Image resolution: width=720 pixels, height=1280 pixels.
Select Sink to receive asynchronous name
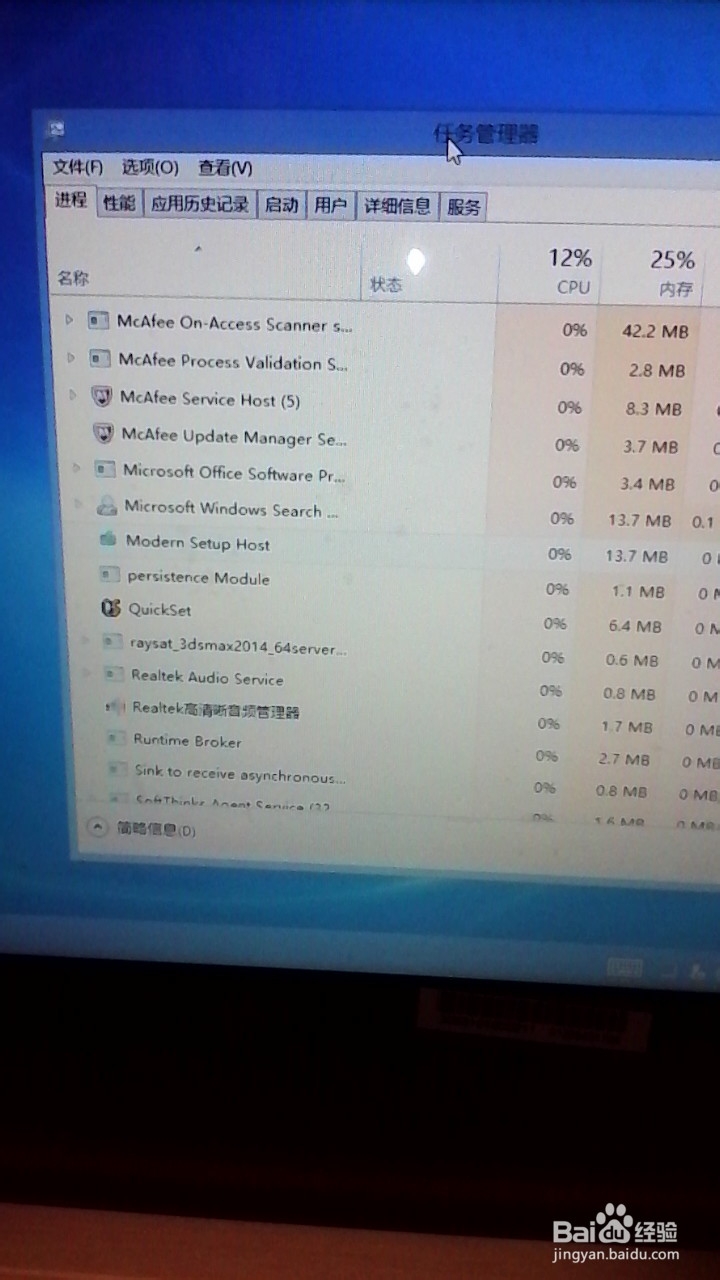[x=240, y=773]
